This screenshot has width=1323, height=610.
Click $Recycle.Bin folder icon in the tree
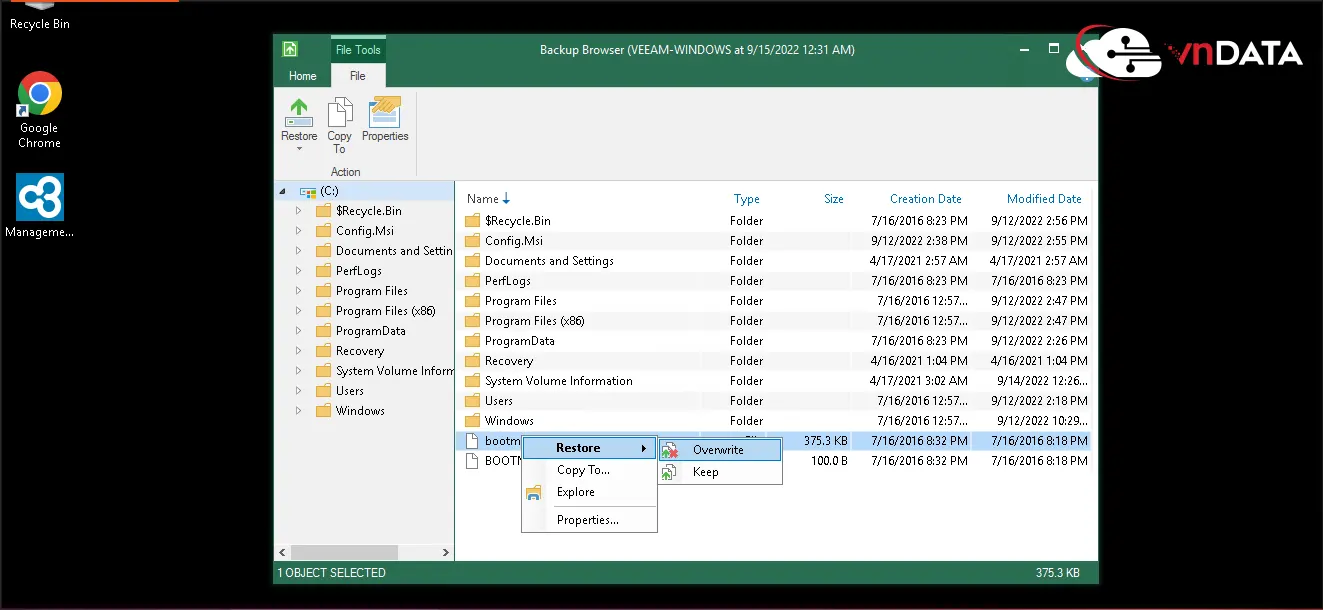coord(323,211)
